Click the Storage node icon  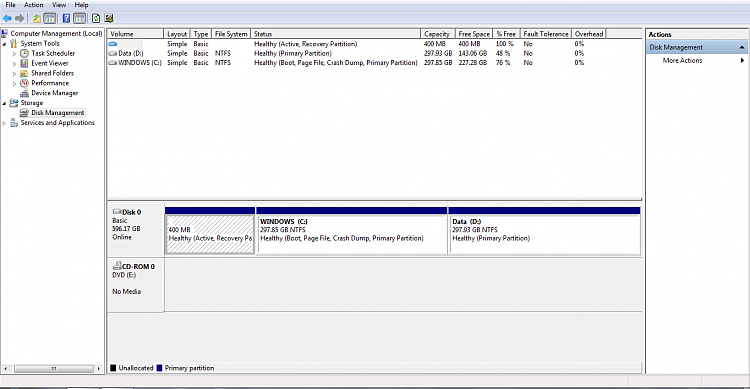(x=14, y=103)
